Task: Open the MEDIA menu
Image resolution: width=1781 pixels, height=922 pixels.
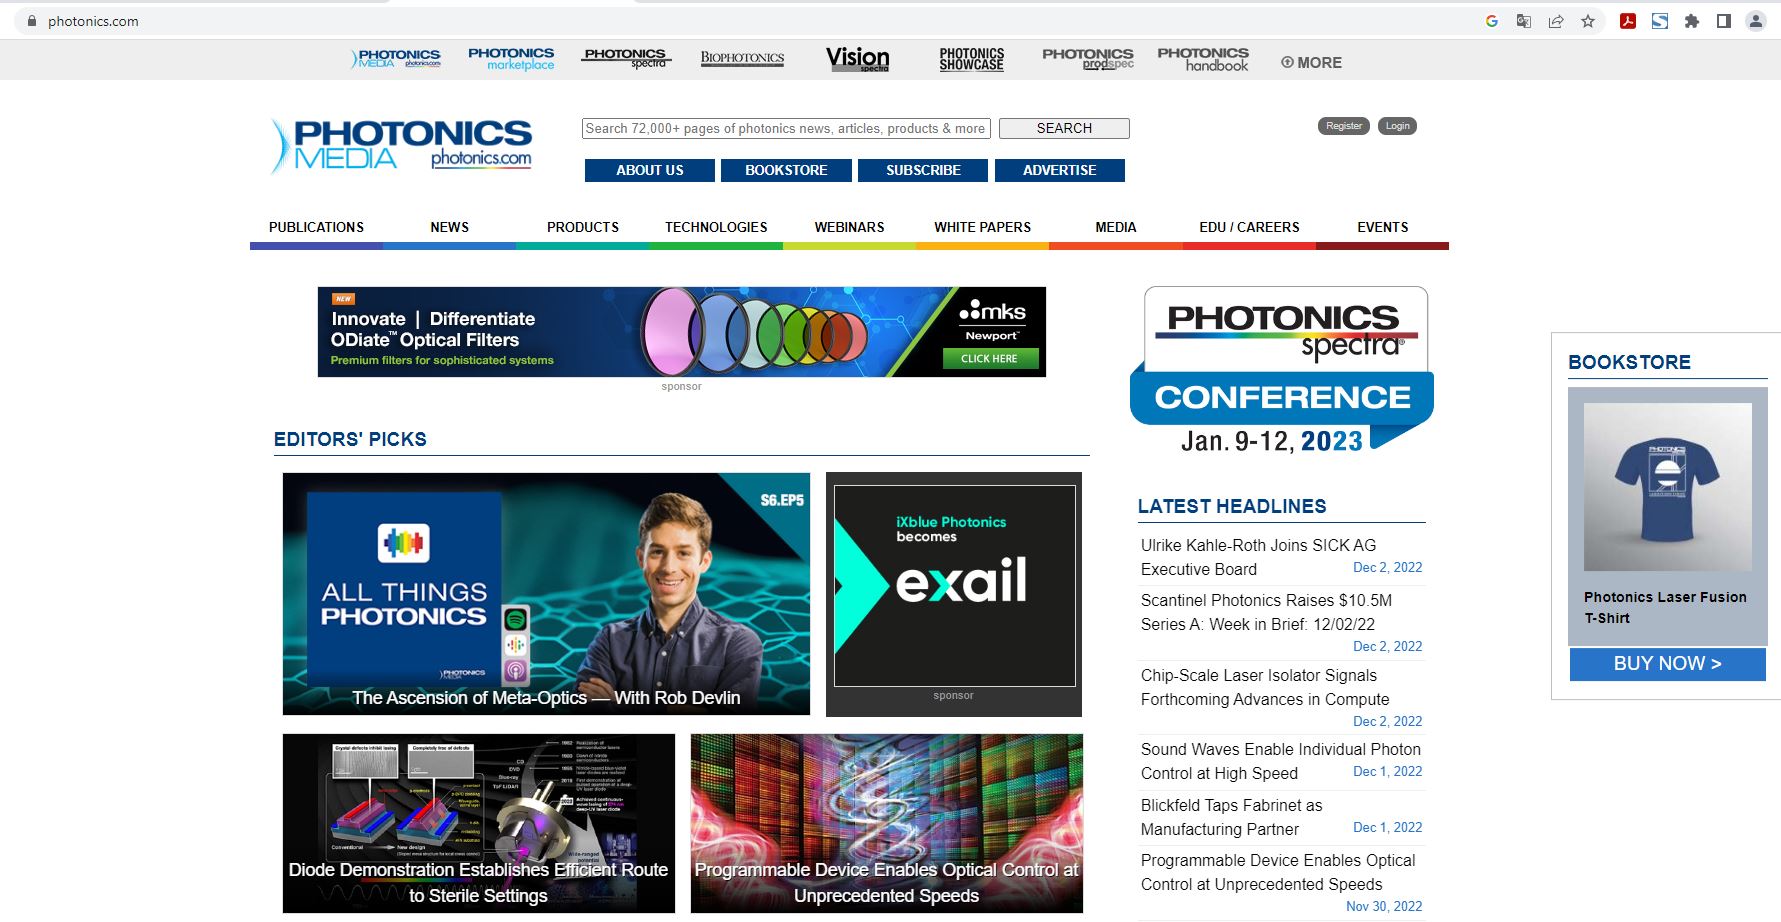Action: (x=1116, y=227)
